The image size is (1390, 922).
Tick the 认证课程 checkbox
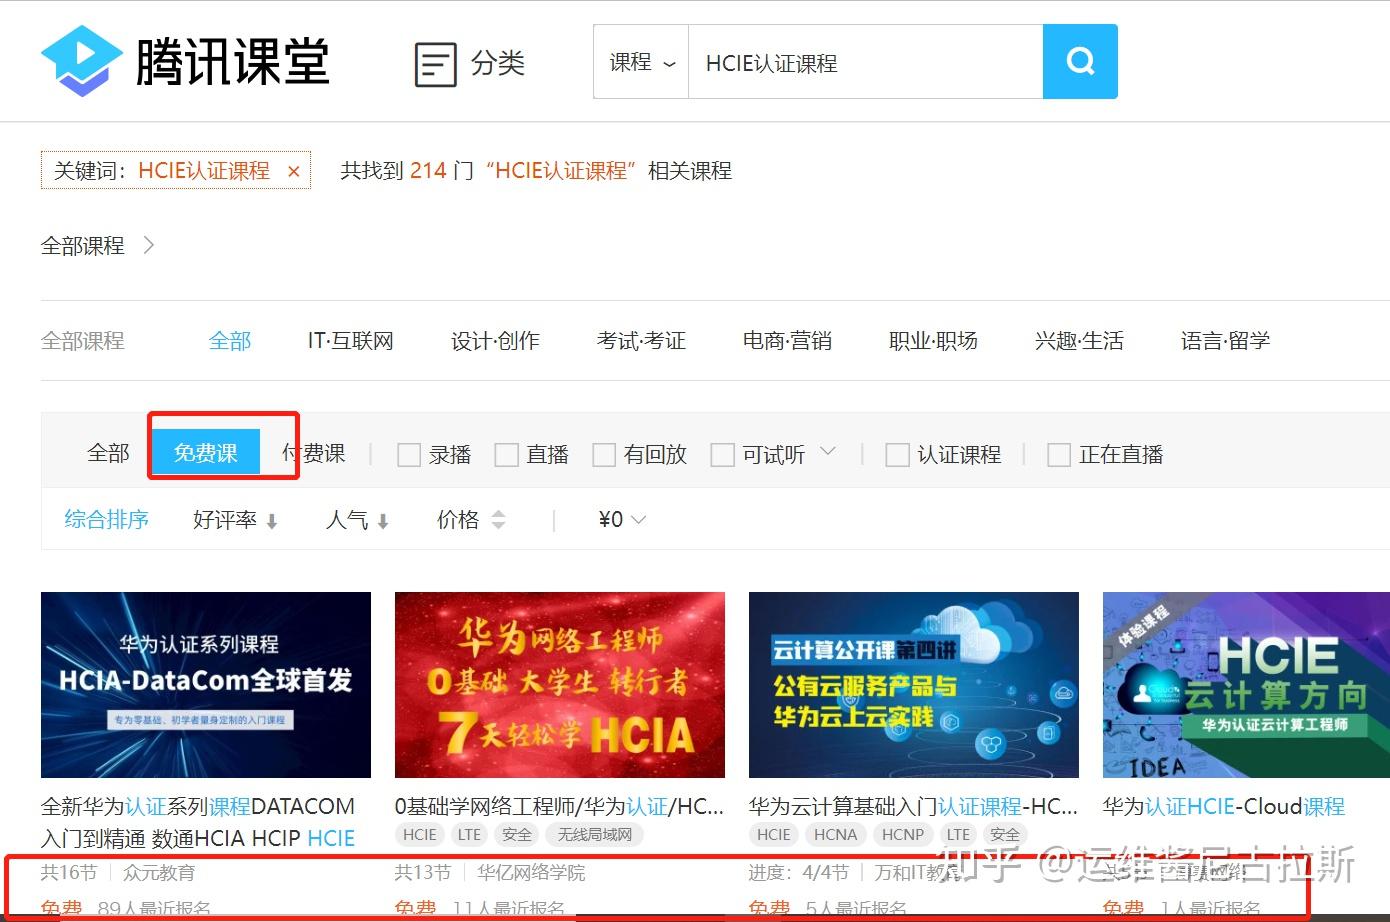[897, 455]
